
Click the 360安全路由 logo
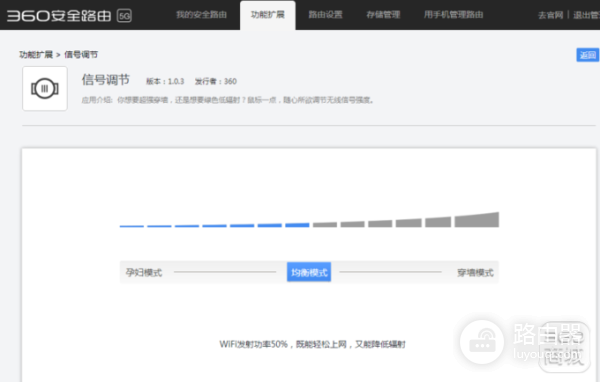(59, 16)
